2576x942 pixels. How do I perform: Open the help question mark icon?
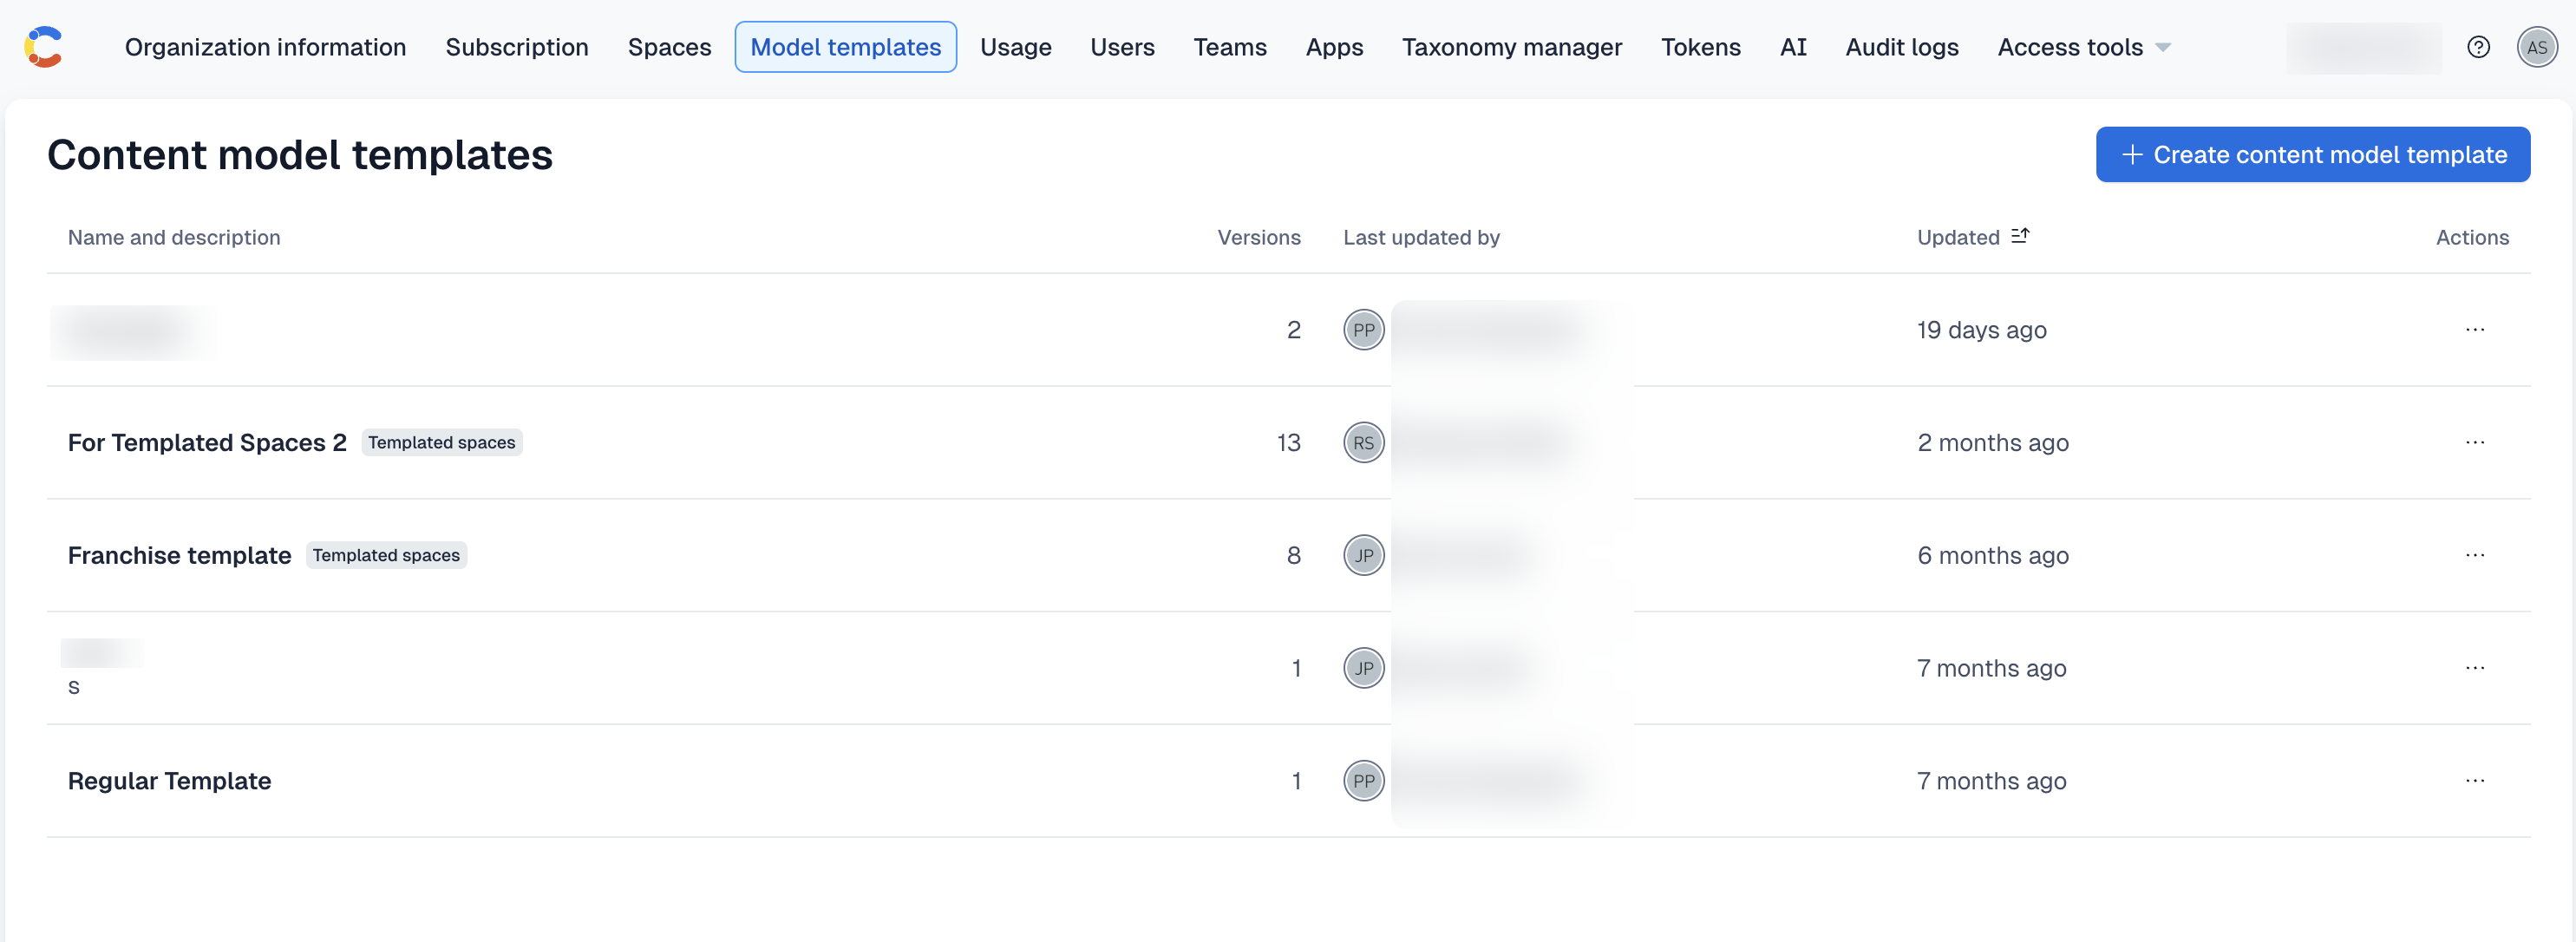[x=2478, y=47]
